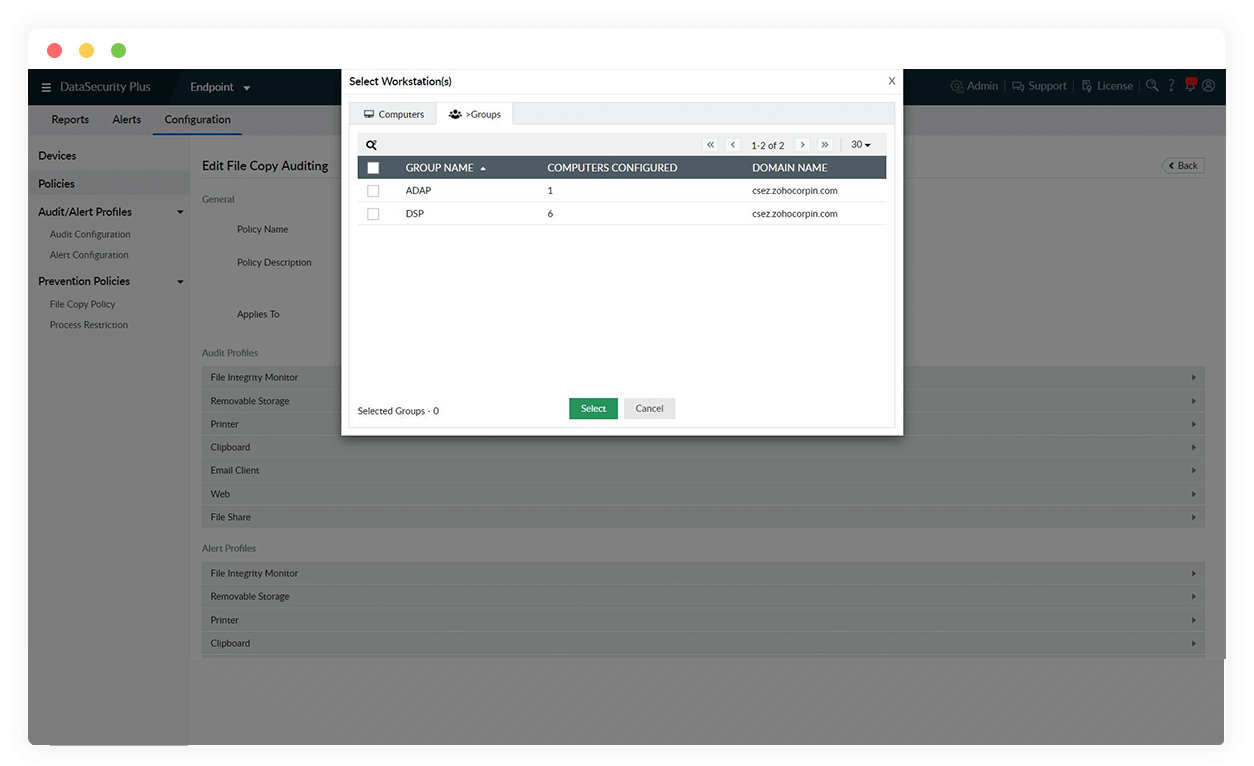Viewport: 1254px width, 766px height.
Task: Go to last page of groups list
Action: pyautogui.click(x=825, y=145)
